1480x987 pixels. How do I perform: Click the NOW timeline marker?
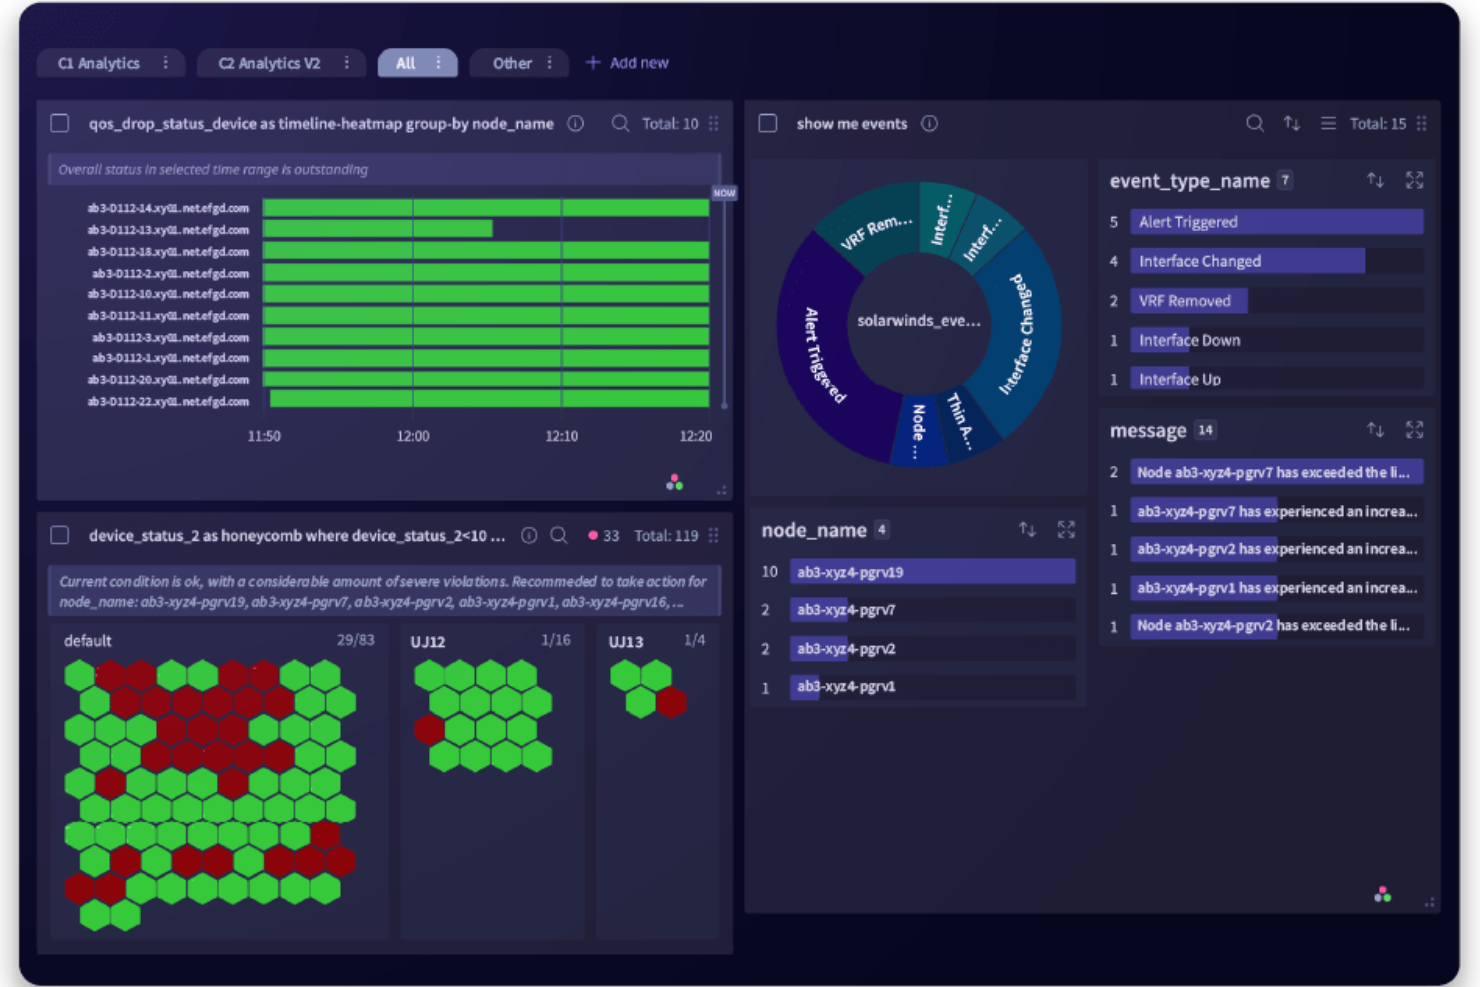tap(724, 193)
